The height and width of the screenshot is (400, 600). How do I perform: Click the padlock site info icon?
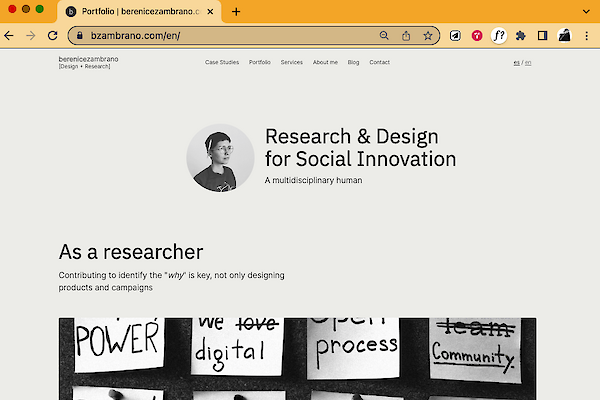(x=80, y=36)
